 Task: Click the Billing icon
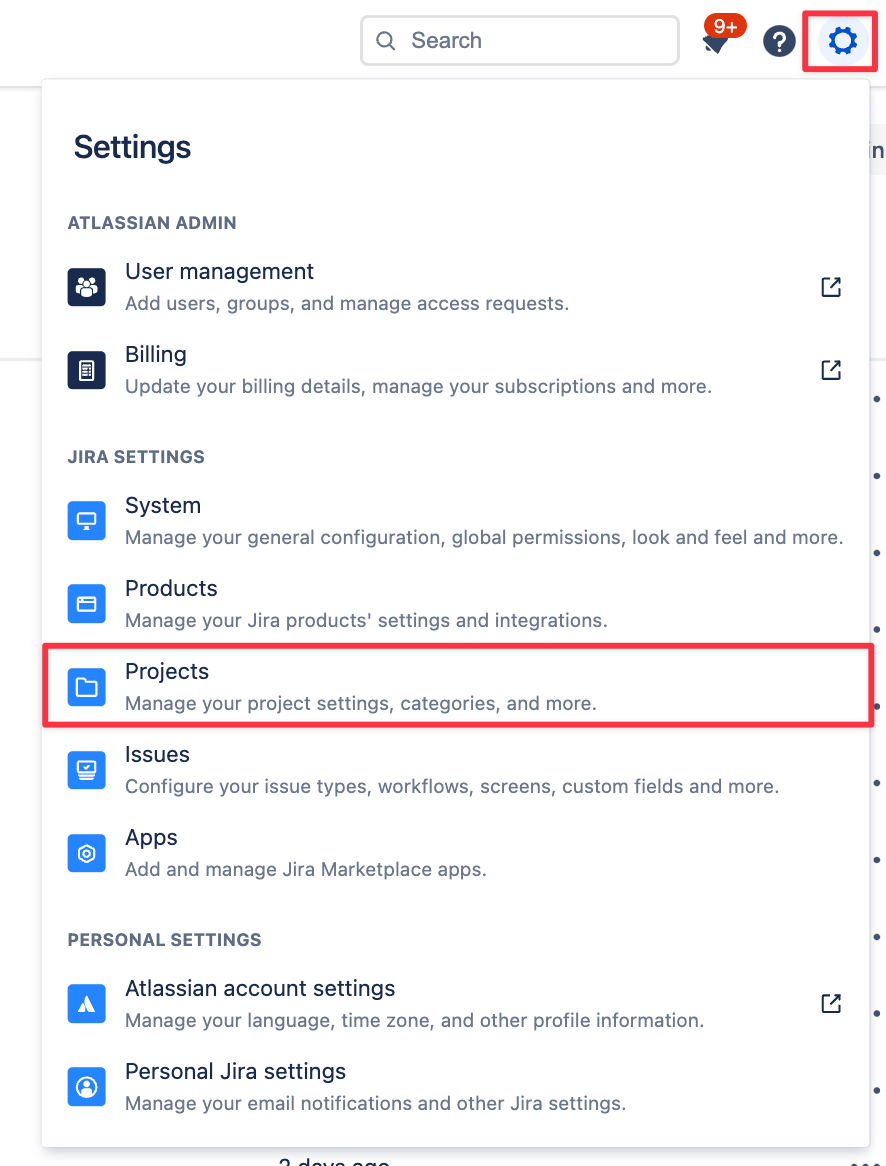click(x=86, y=370)
